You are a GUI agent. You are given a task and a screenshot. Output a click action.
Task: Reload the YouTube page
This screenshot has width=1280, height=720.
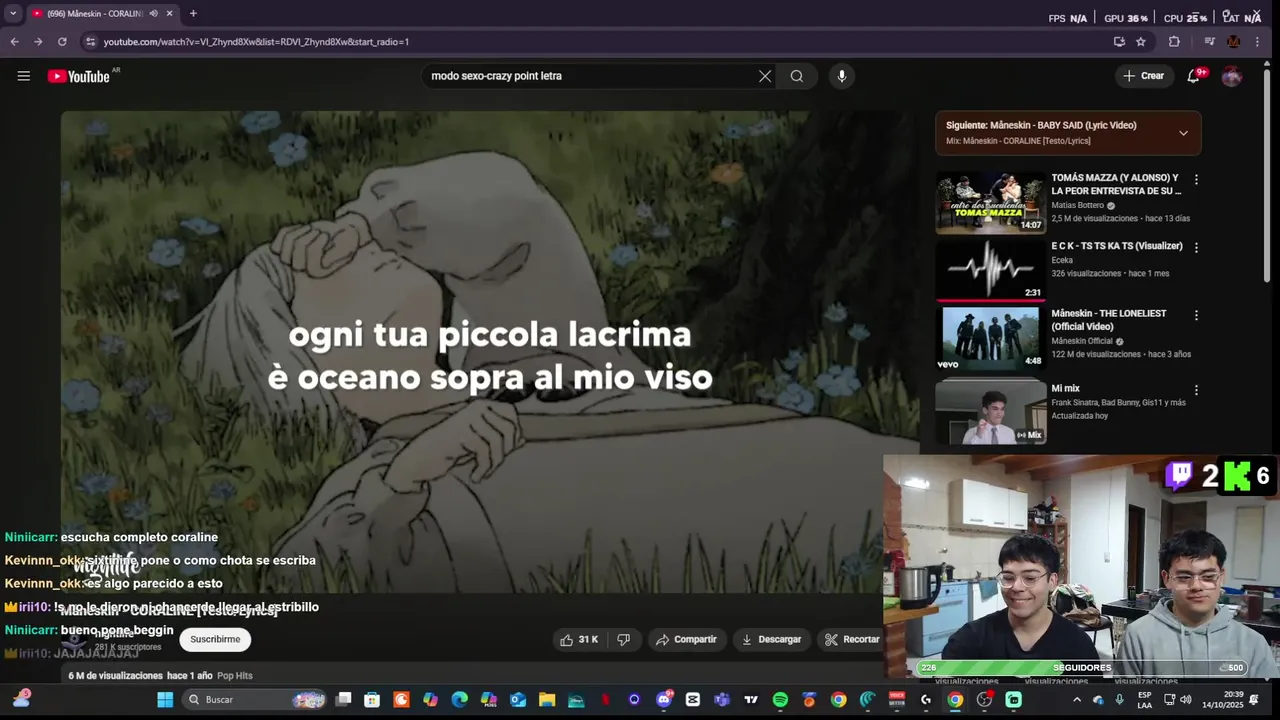coord(62,42)
